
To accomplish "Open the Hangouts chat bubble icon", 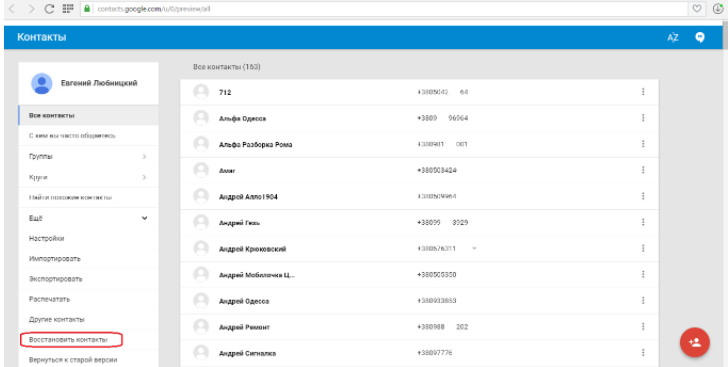I will (x=700, y=38).
